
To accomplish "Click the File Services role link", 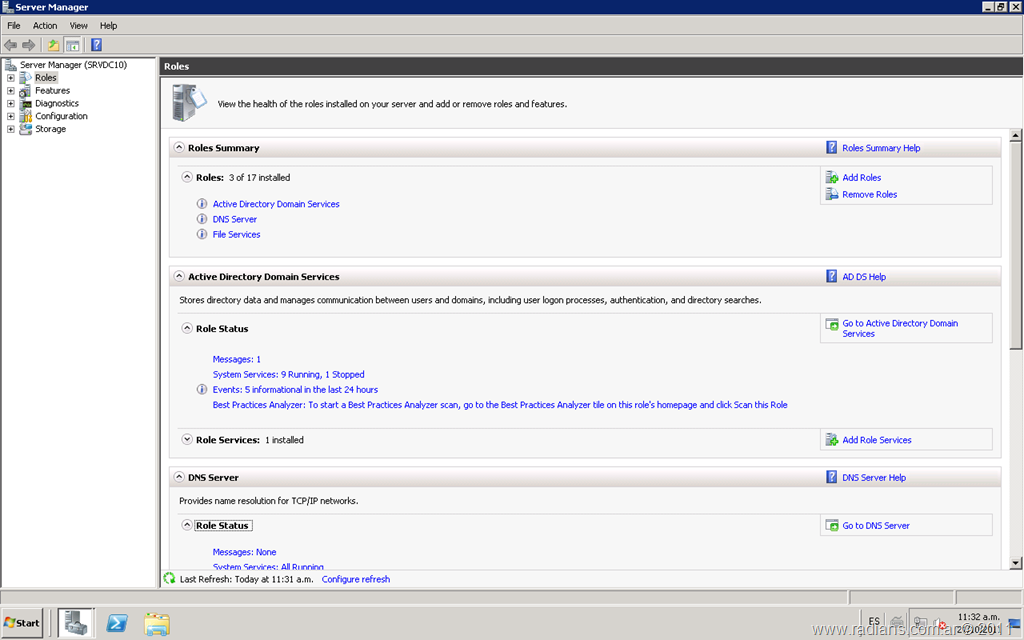I will click(236, 235).
